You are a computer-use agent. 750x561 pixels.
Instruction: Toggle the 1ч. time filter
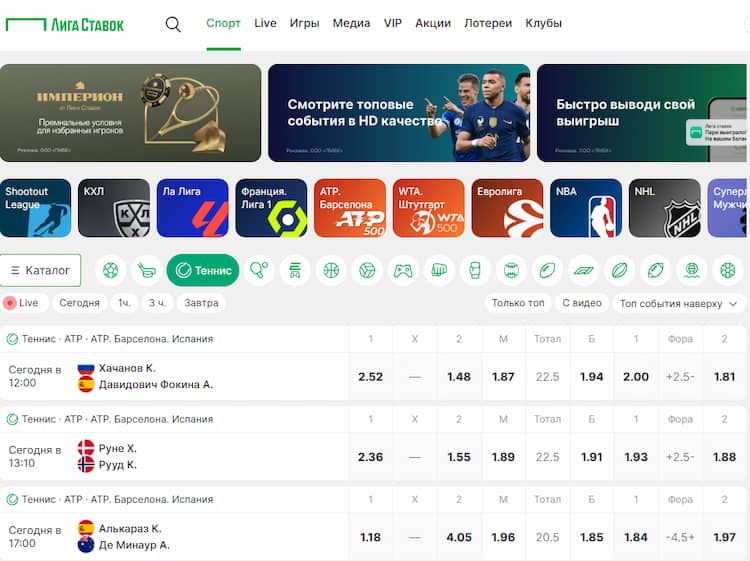point(124,303)
